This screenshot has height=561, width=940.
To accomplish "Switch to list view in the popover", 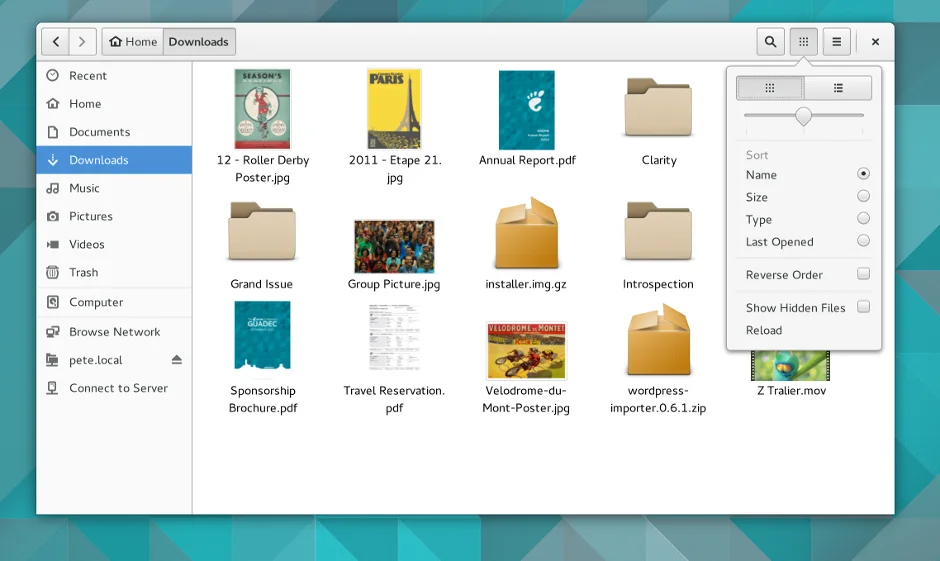I will 838,88.
